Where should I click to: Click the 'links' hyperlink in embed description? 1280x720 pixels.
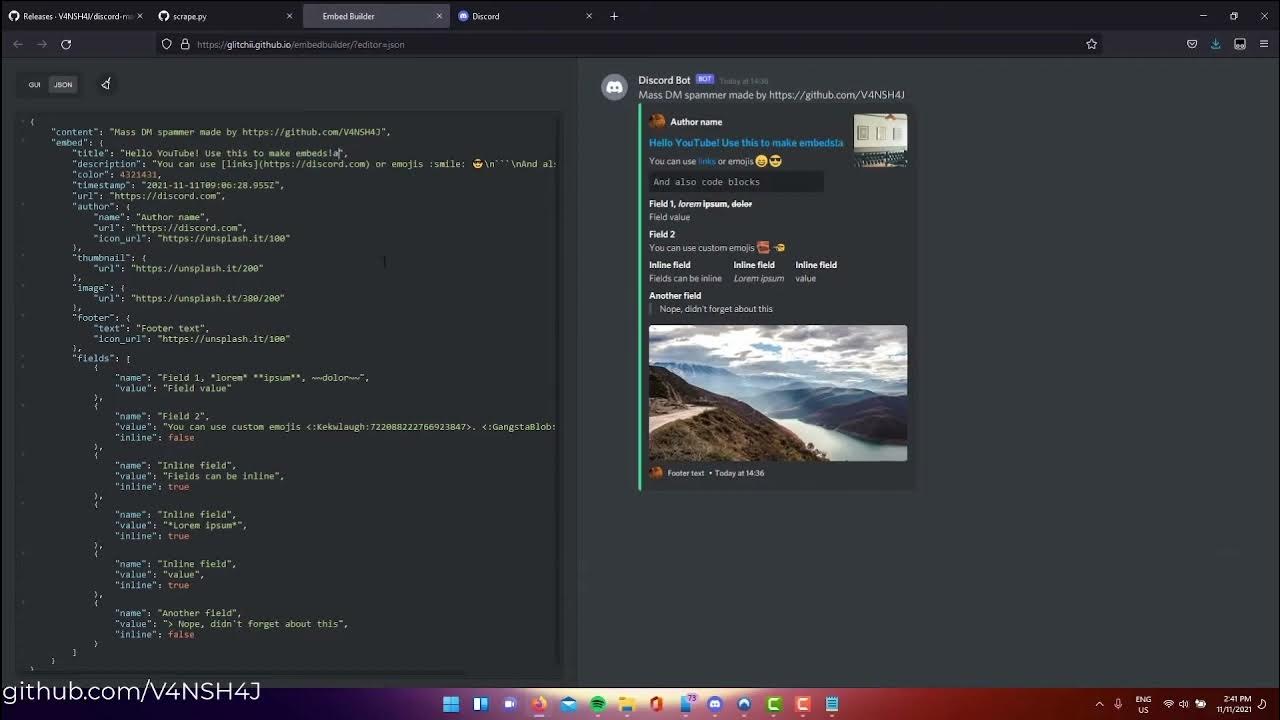707,161
